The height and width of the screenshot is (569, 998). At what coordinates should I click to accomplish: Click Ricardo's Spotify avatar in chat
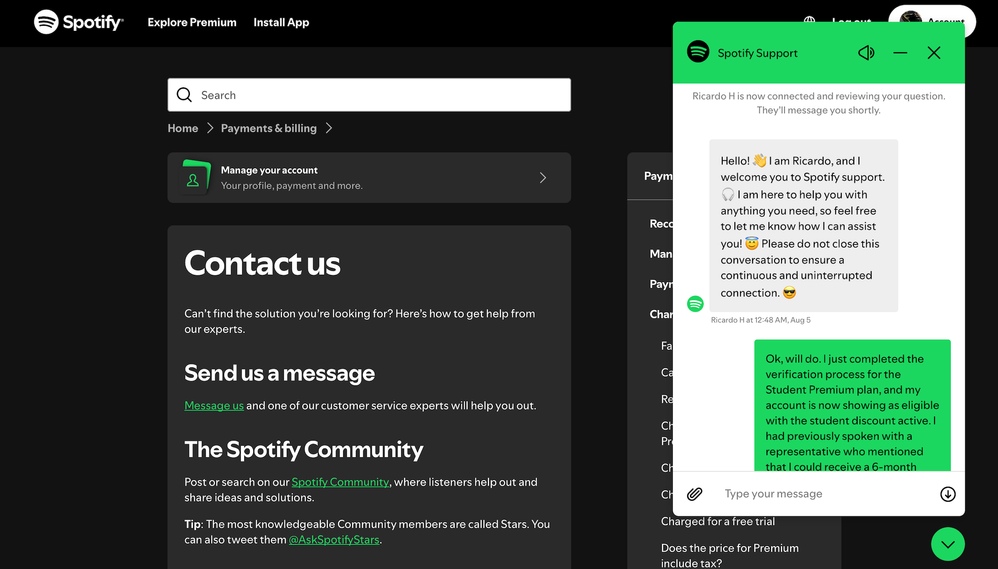tap(695, 304)
